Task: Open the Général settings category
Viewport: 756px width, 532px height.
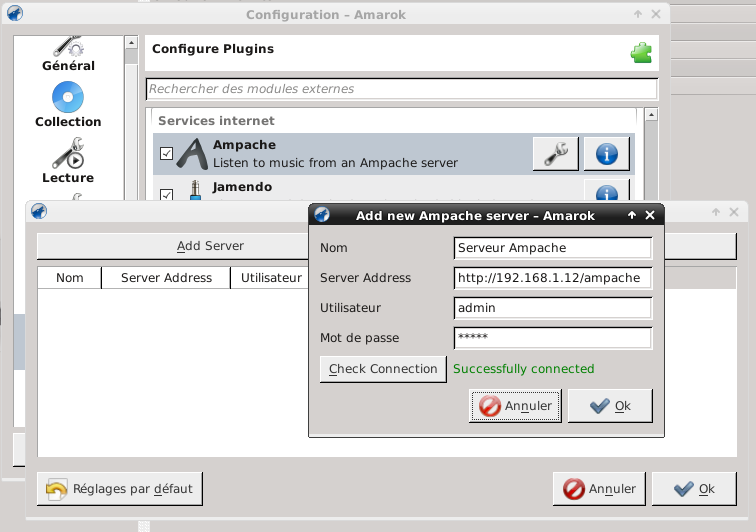Action: pos(68,54)
